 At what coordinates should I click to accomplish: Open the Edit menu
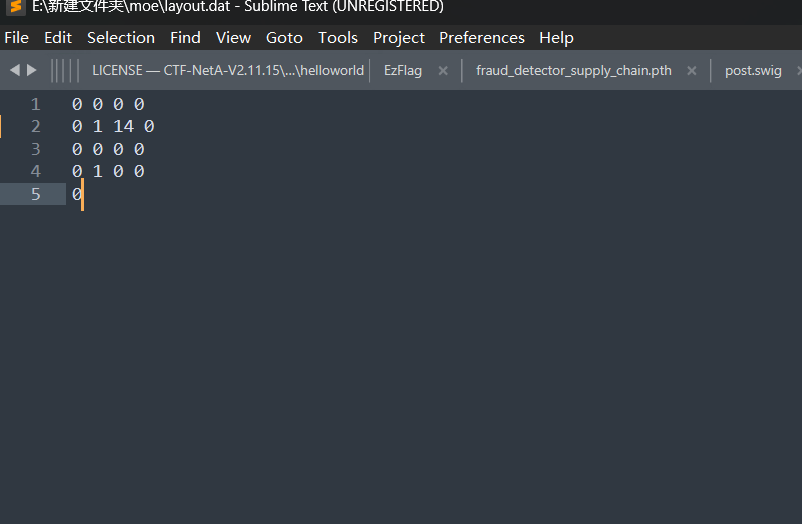pos(58,38)
